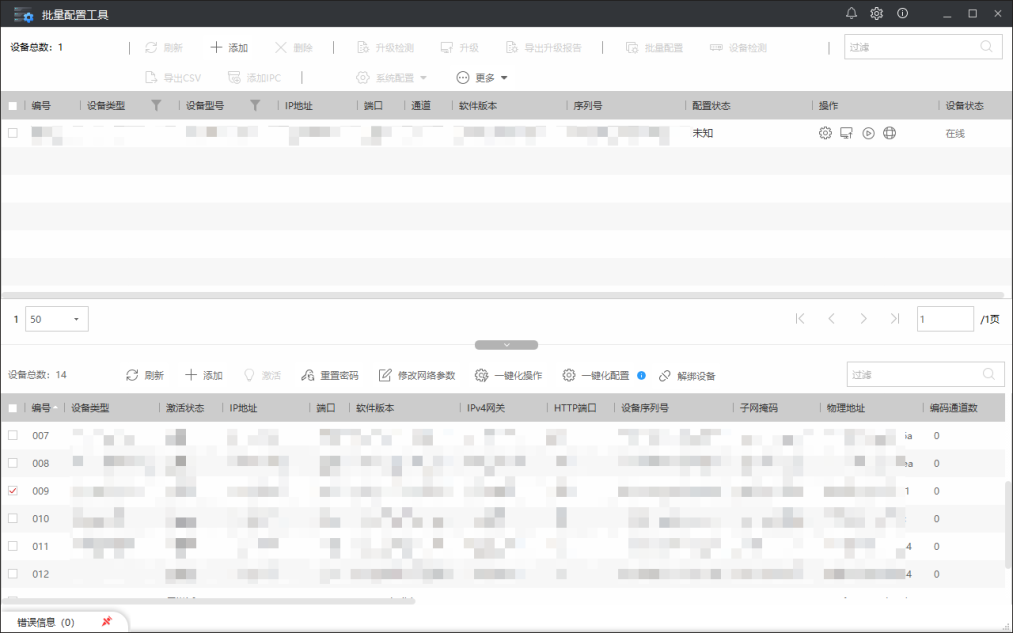Click the filter funnel beside 设备型号

pos(255,105)
